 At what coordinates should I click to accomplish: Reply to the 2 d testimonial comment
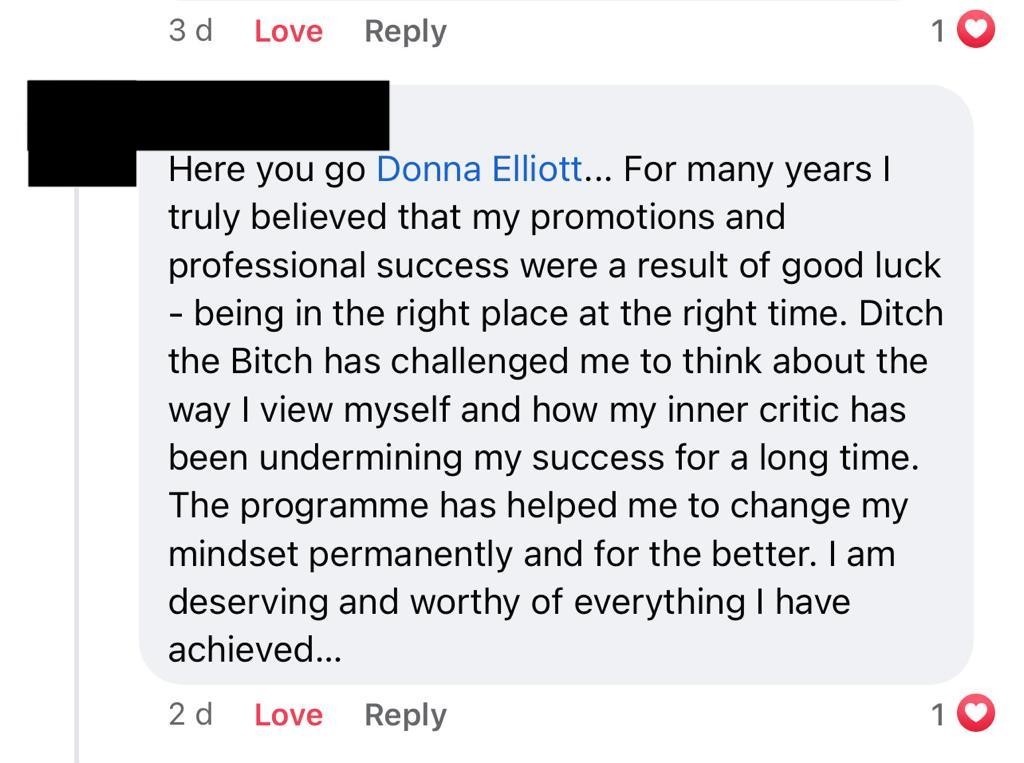tap(405, 715)
